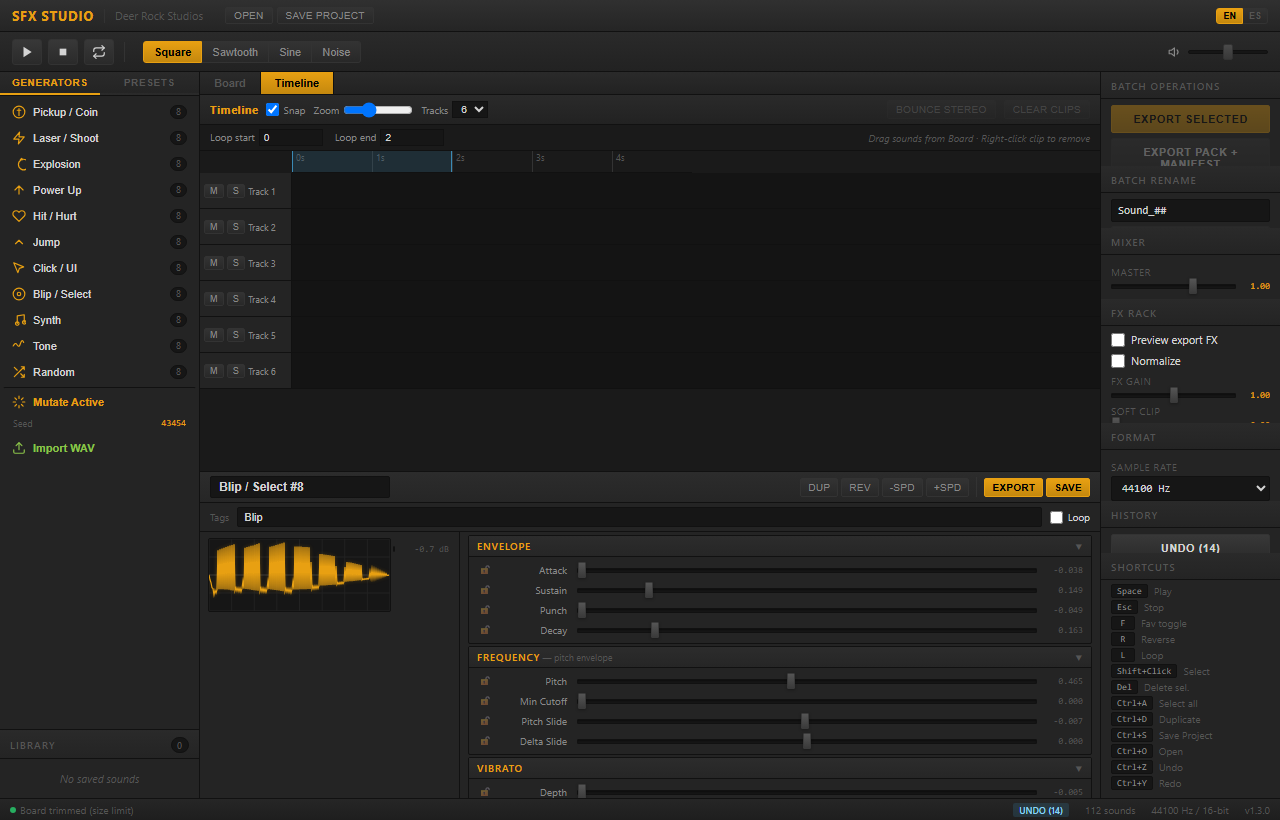Click the Click / UI cursor icon

point(19,268)
